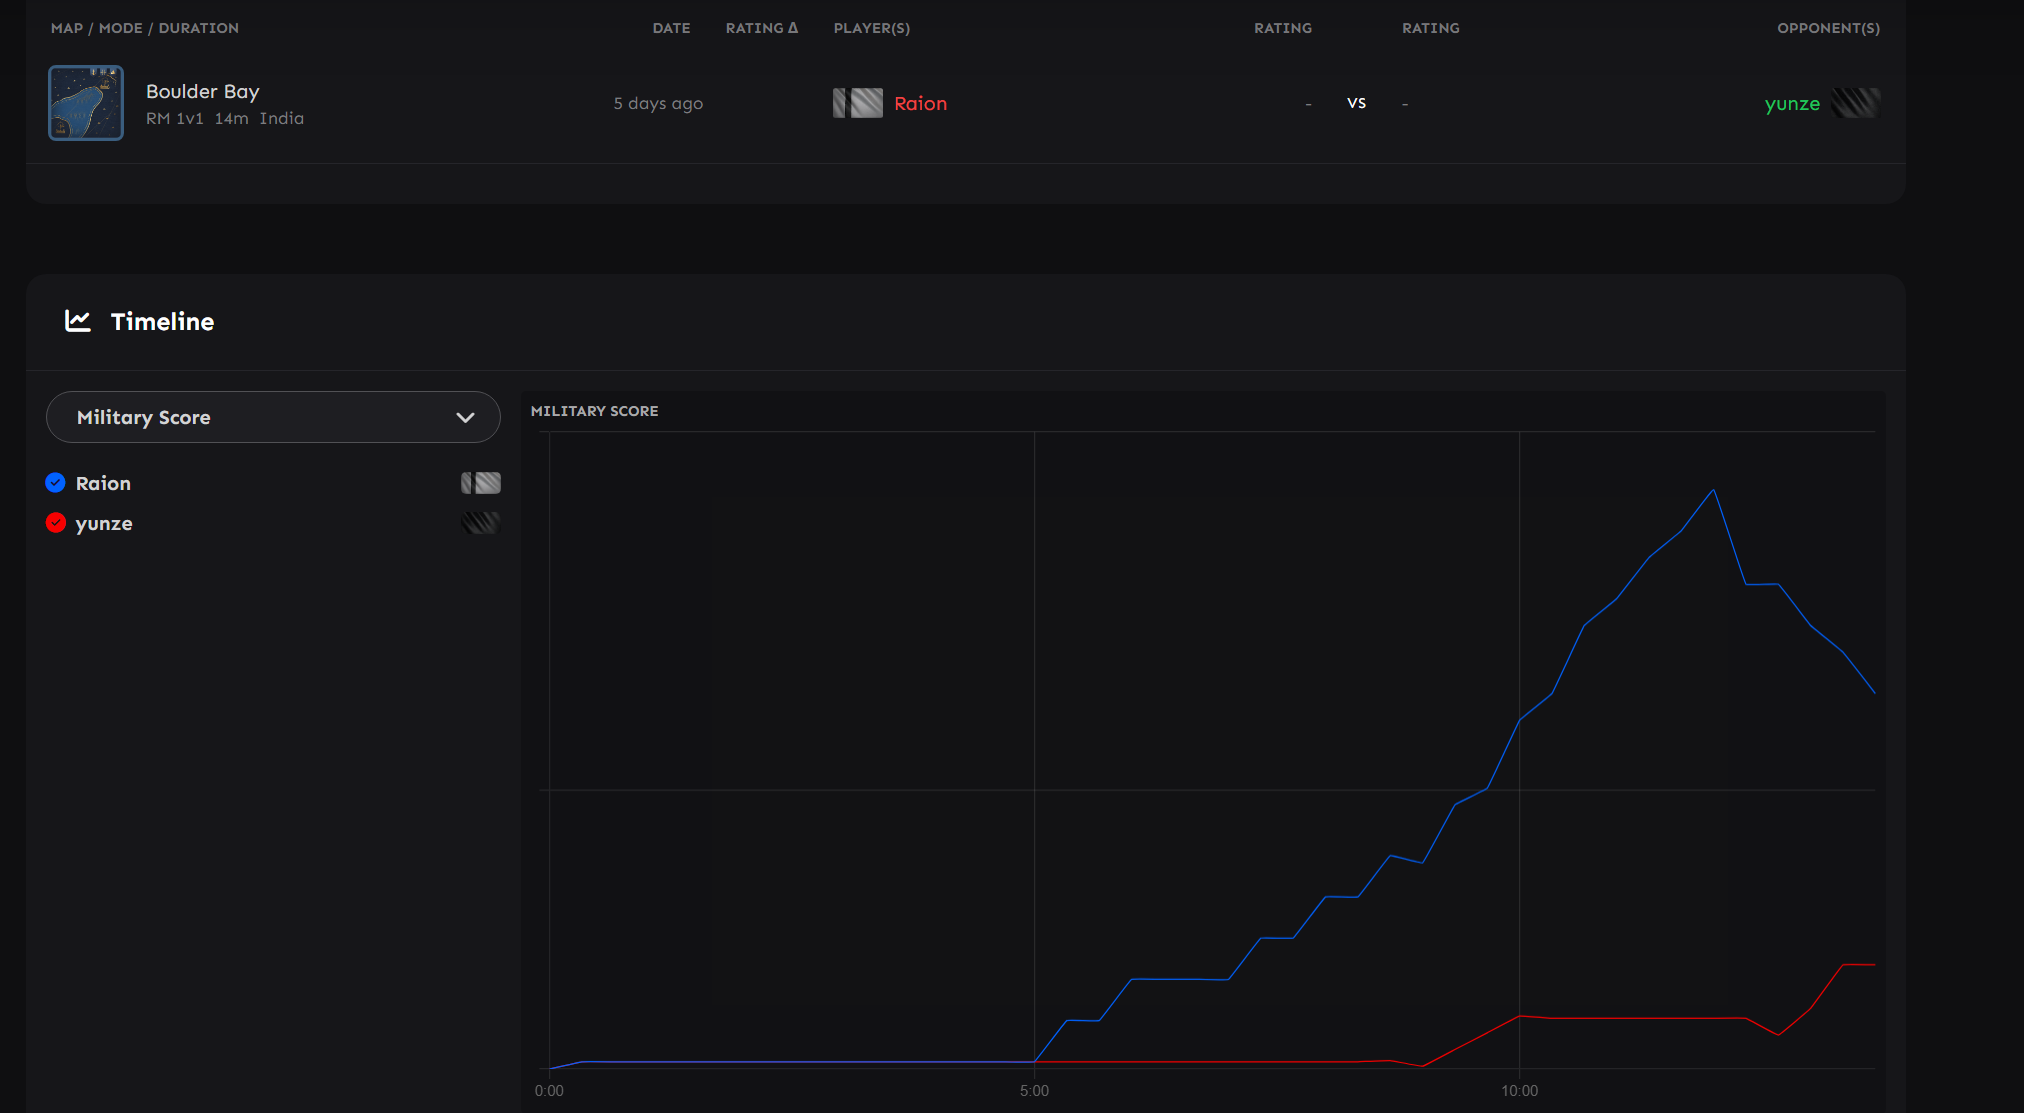Click Raion's flag icon in timeline legend

(x=480, y=483)
